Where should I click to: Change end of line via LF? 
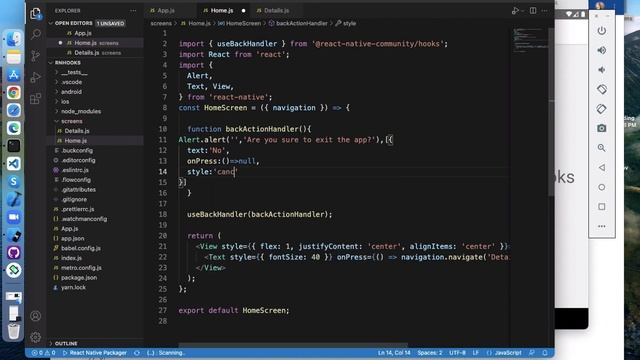tap(476, 353)
